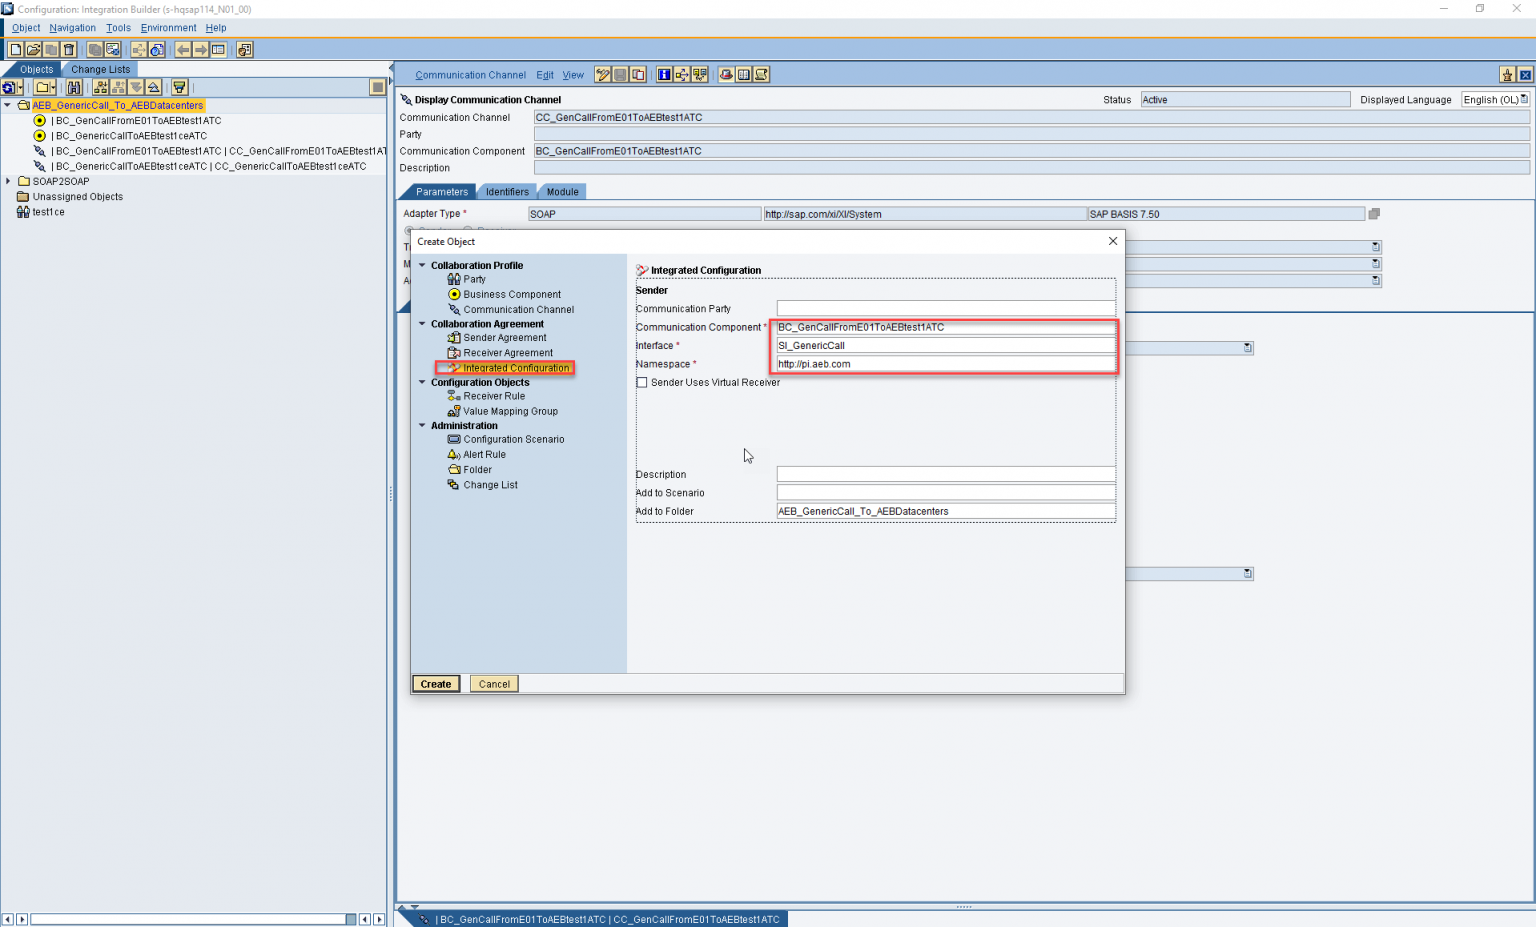Expand the SOAP2SOAP folder in the object tree
The image size is (1536, 927).
(x=10, y=181)
